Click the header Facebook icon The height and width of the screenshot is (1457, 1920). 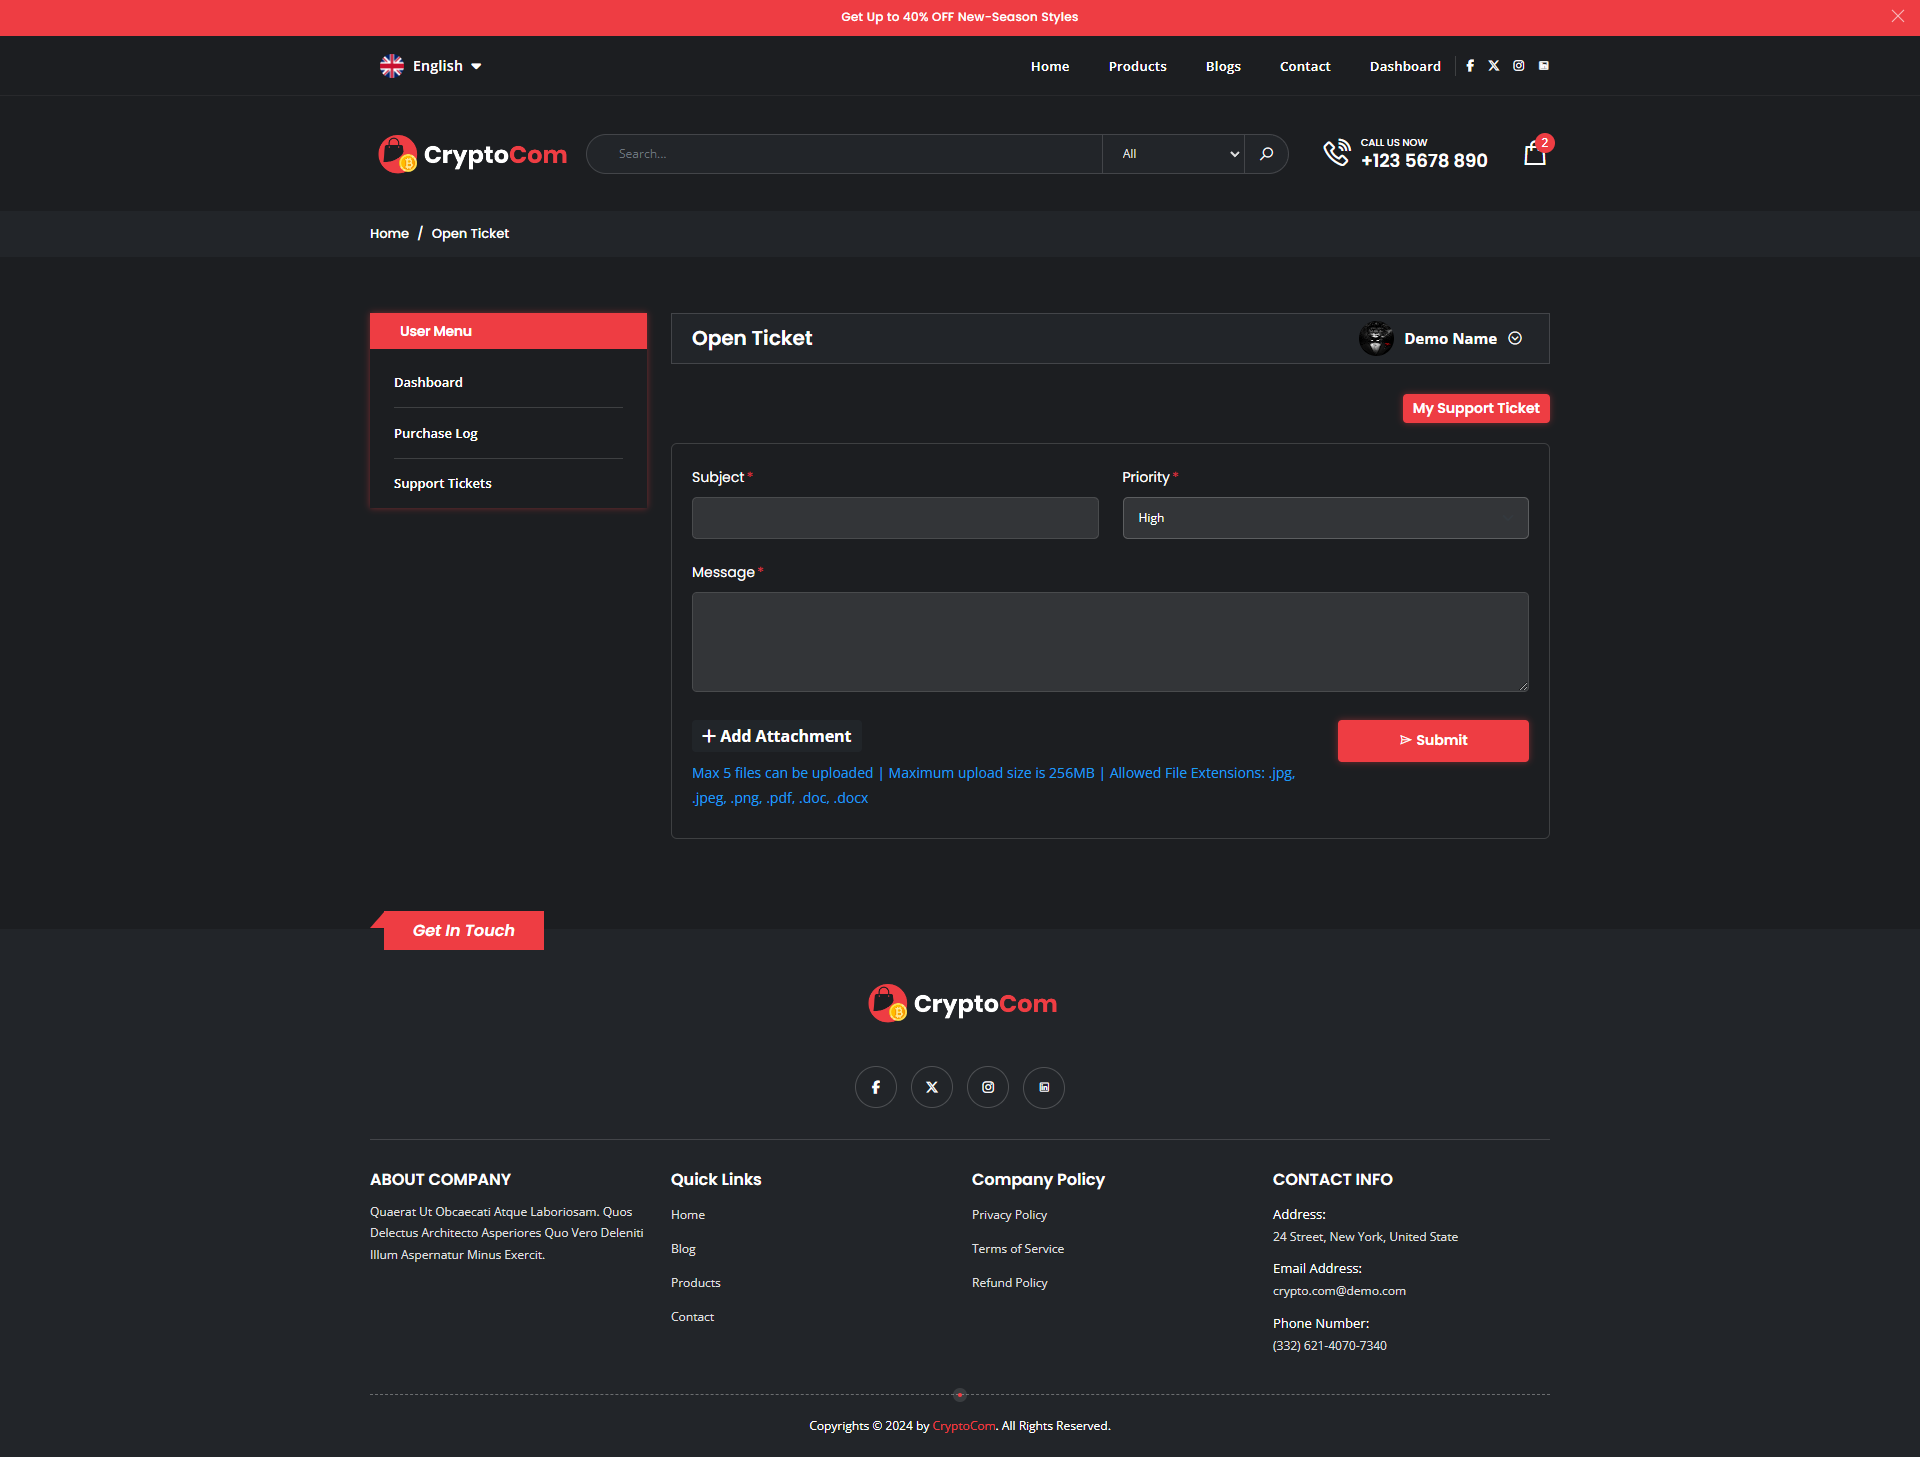pos(1470,66)
